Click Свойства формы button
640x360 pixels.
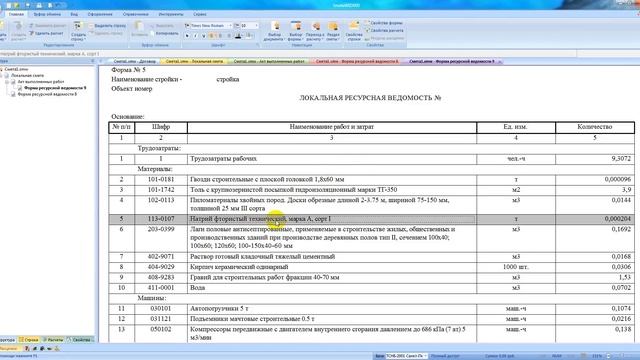click(x=384, y=23)
